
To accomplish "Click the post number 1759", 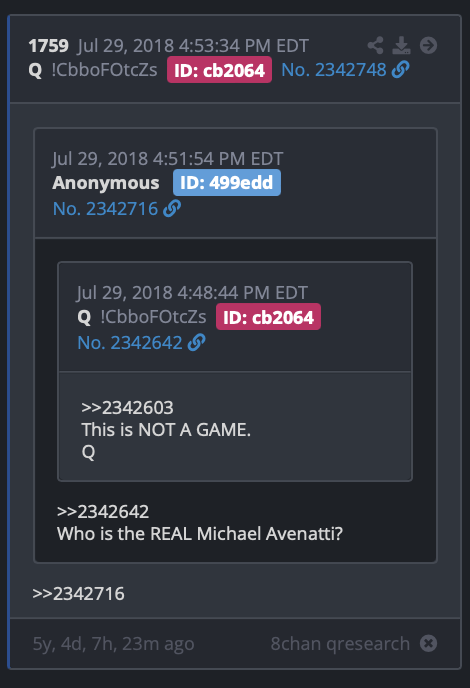I will coord(48,46).
